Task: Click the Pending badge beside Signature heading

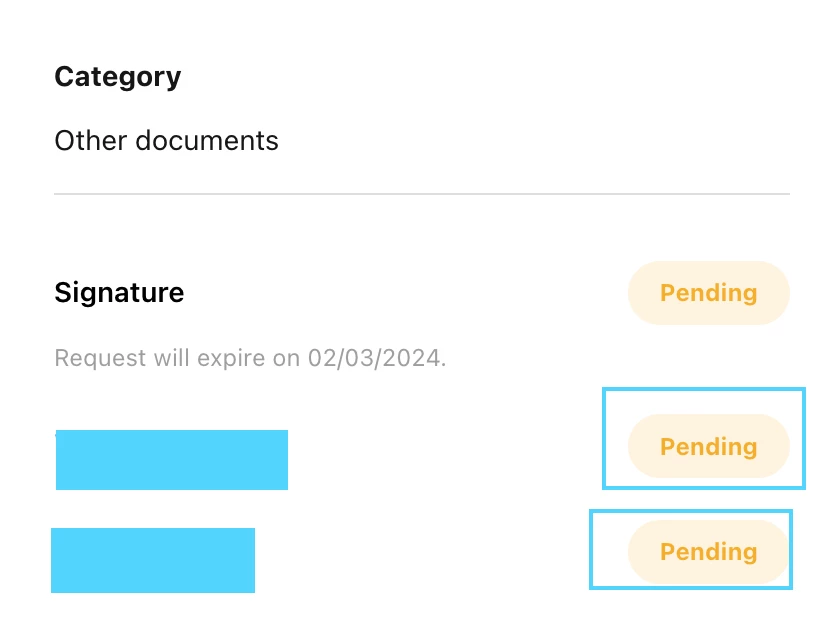Action: pyautogui.click(x=709, y=292)
